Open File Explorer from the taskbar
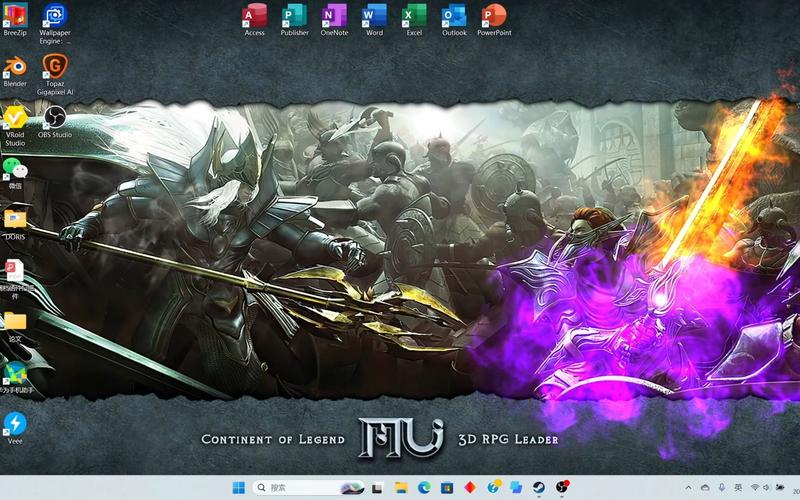This screenshot has height=500, width=800. (x=401, y=488)
